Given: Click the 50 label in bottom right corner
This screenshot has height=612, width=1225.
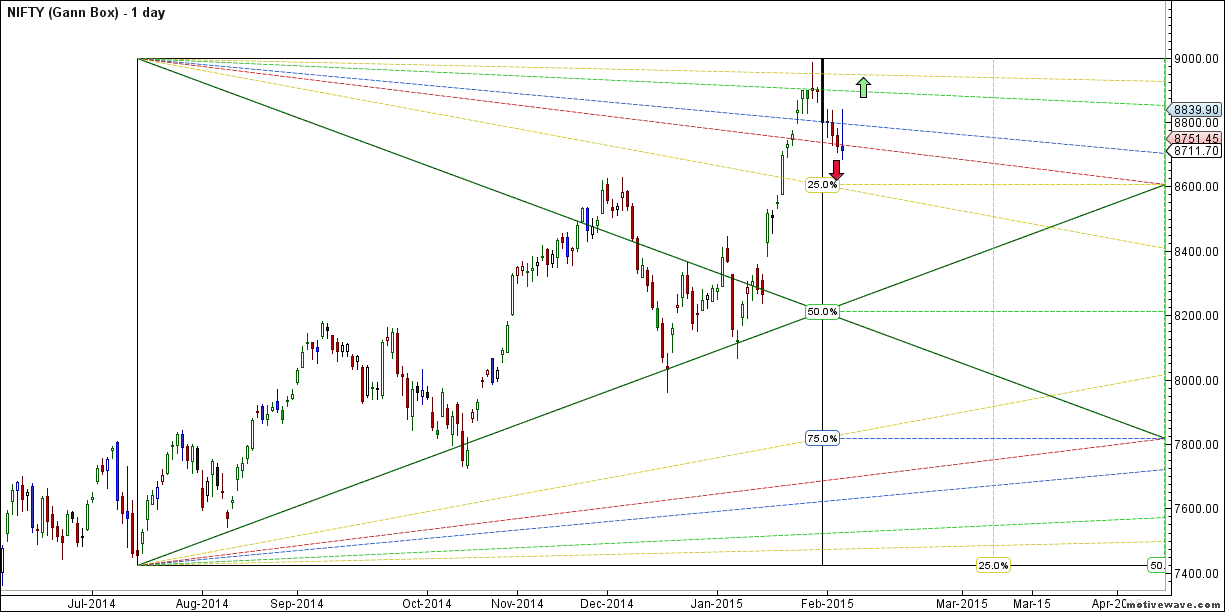Looking at the screenshot, I should tap(1156, 565).
